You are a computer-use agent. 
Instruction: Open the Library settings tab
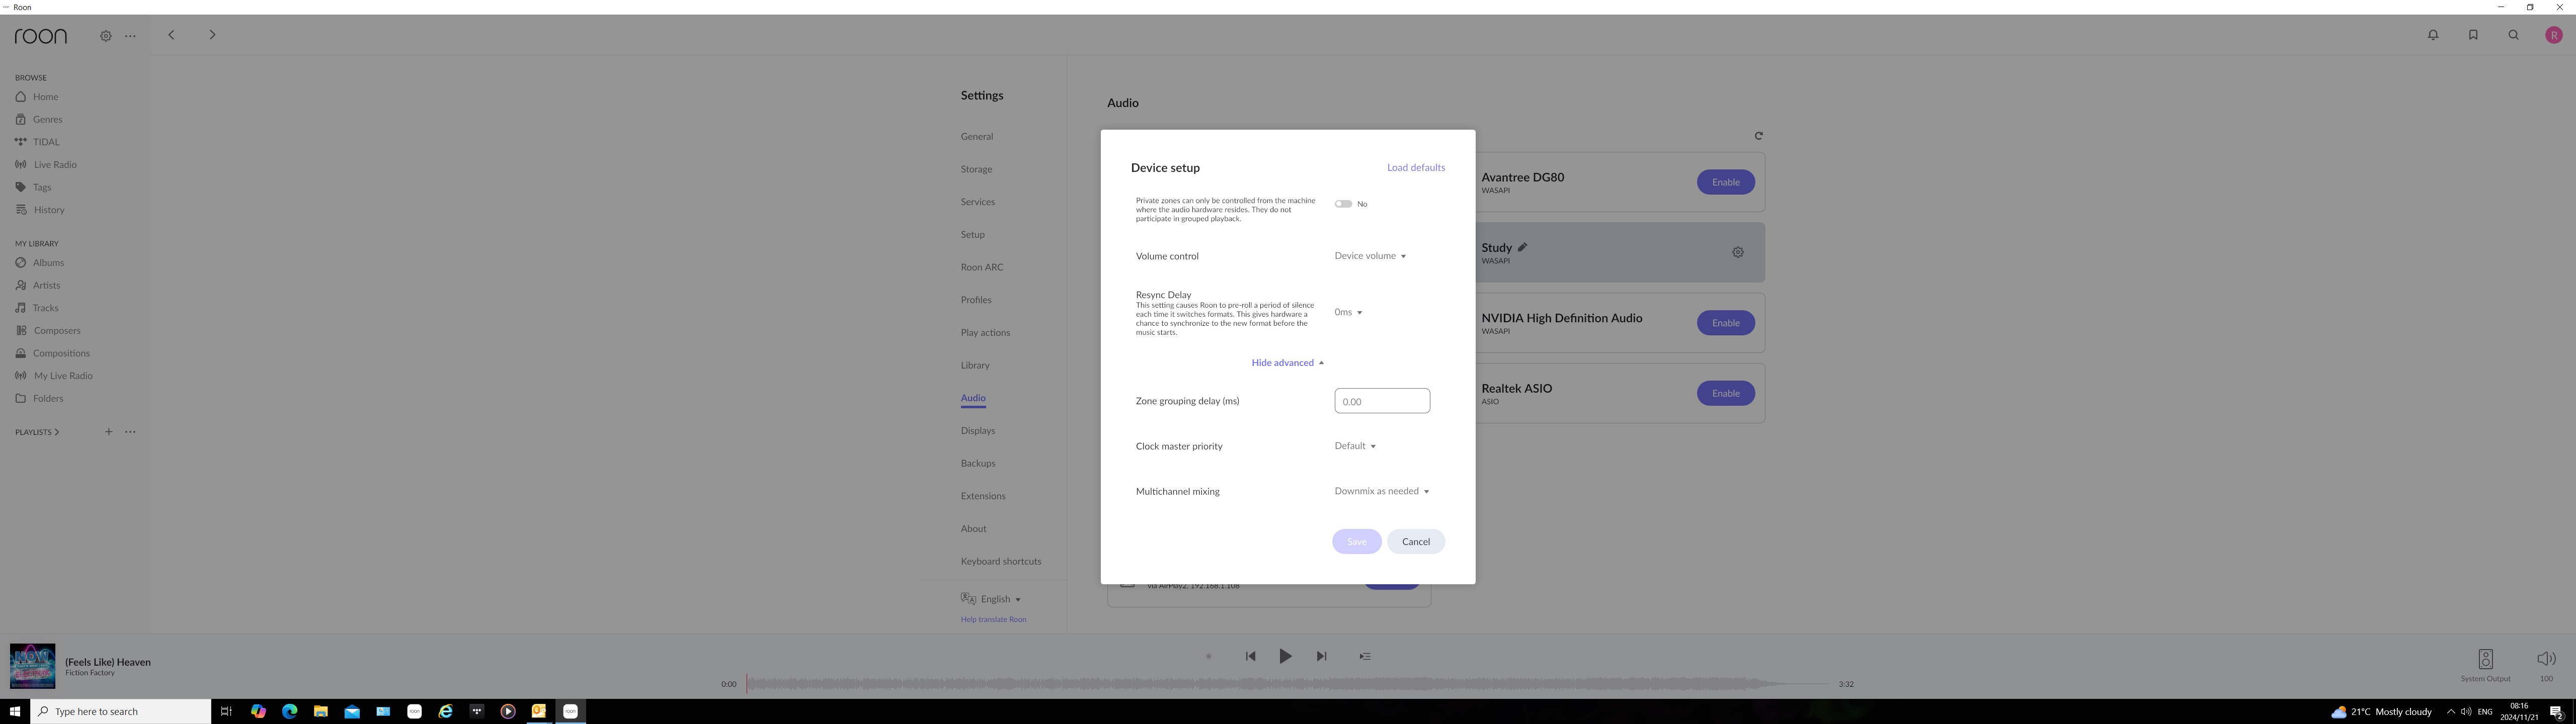pyautogui.click(x=975, y=365)
